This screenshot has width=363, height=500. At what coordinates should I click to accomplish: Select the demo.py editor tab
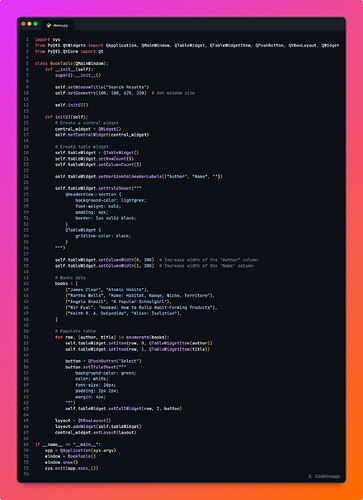pyautogui.click(x=57, y=25)
